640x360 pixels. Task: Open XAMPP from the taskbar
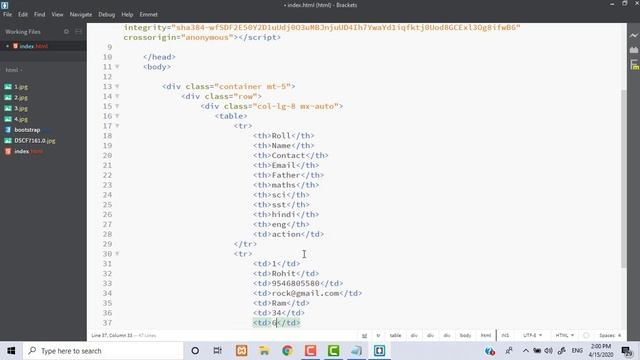(x=241, y=351)
